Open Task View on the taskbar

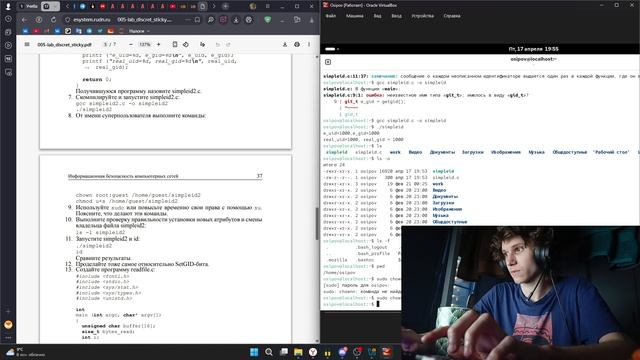[x=284, y=352]
